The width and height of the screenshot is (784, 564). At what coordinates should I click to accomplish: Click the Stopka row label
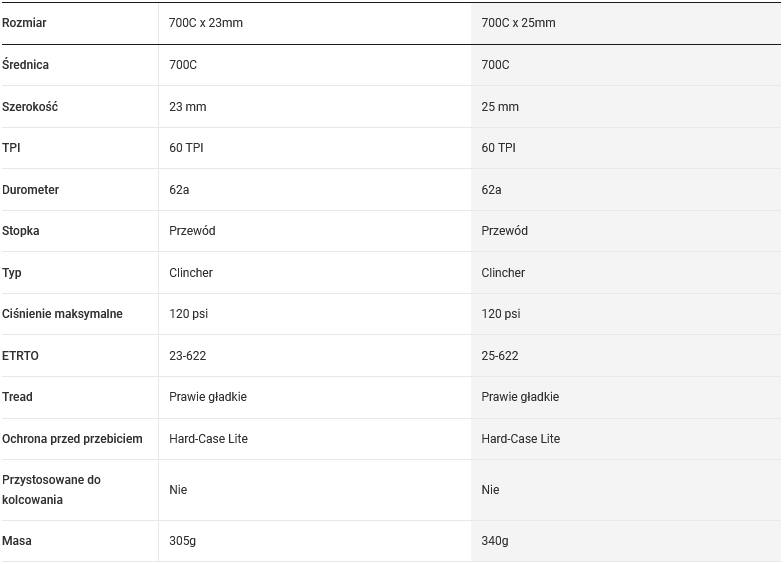[21, 231]
